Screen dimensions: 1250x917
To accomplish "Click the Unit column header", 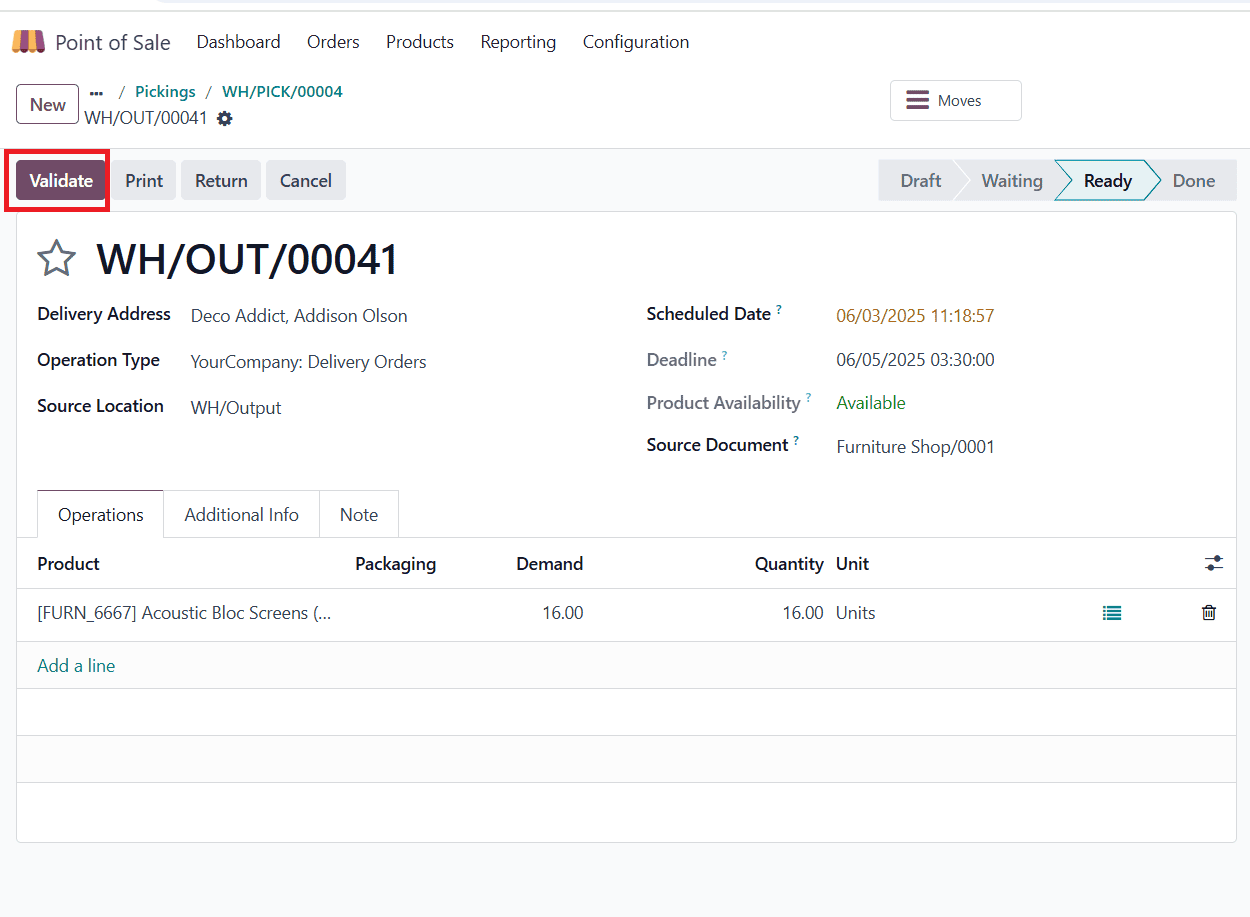I will click(852, 564).
